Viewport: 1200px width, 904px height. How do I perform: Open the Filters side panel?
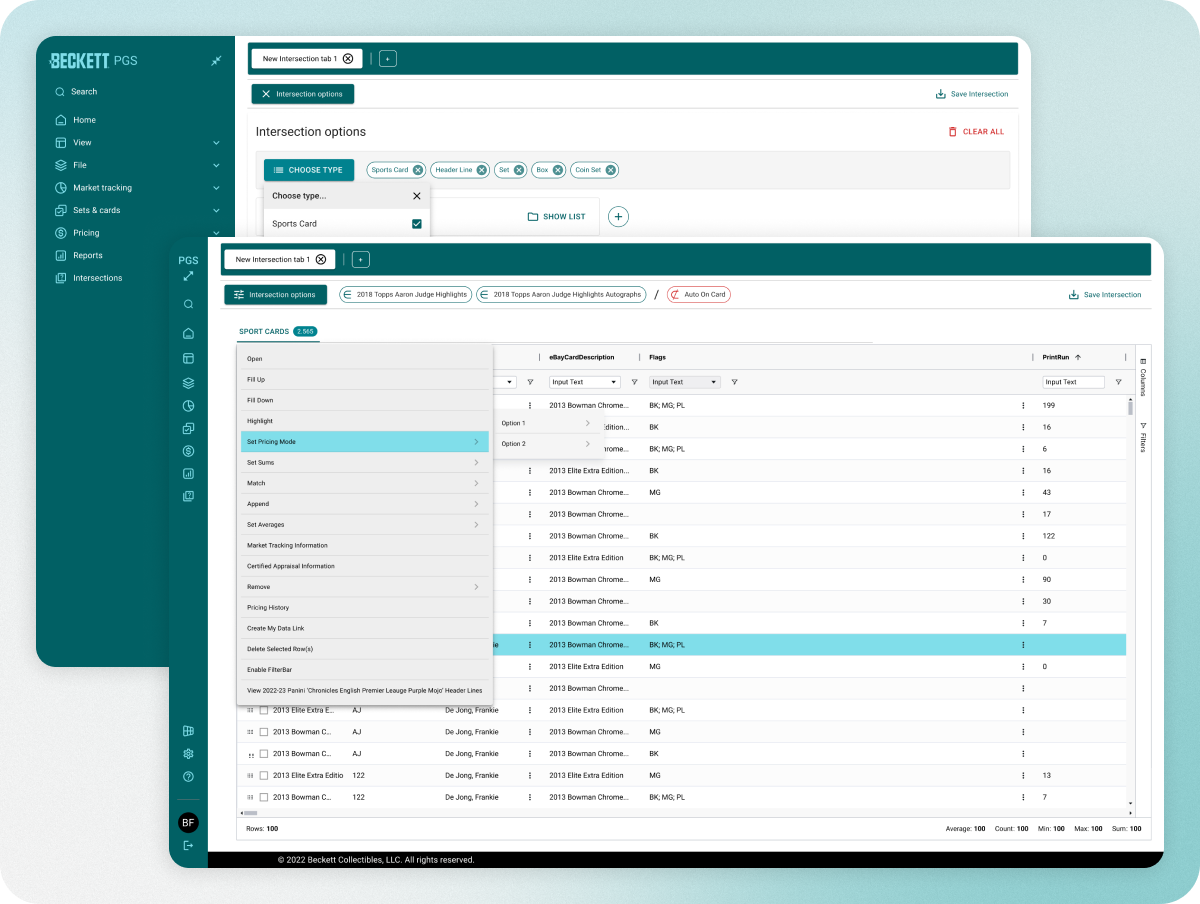pyautogui.click(x=1143, y=437)
